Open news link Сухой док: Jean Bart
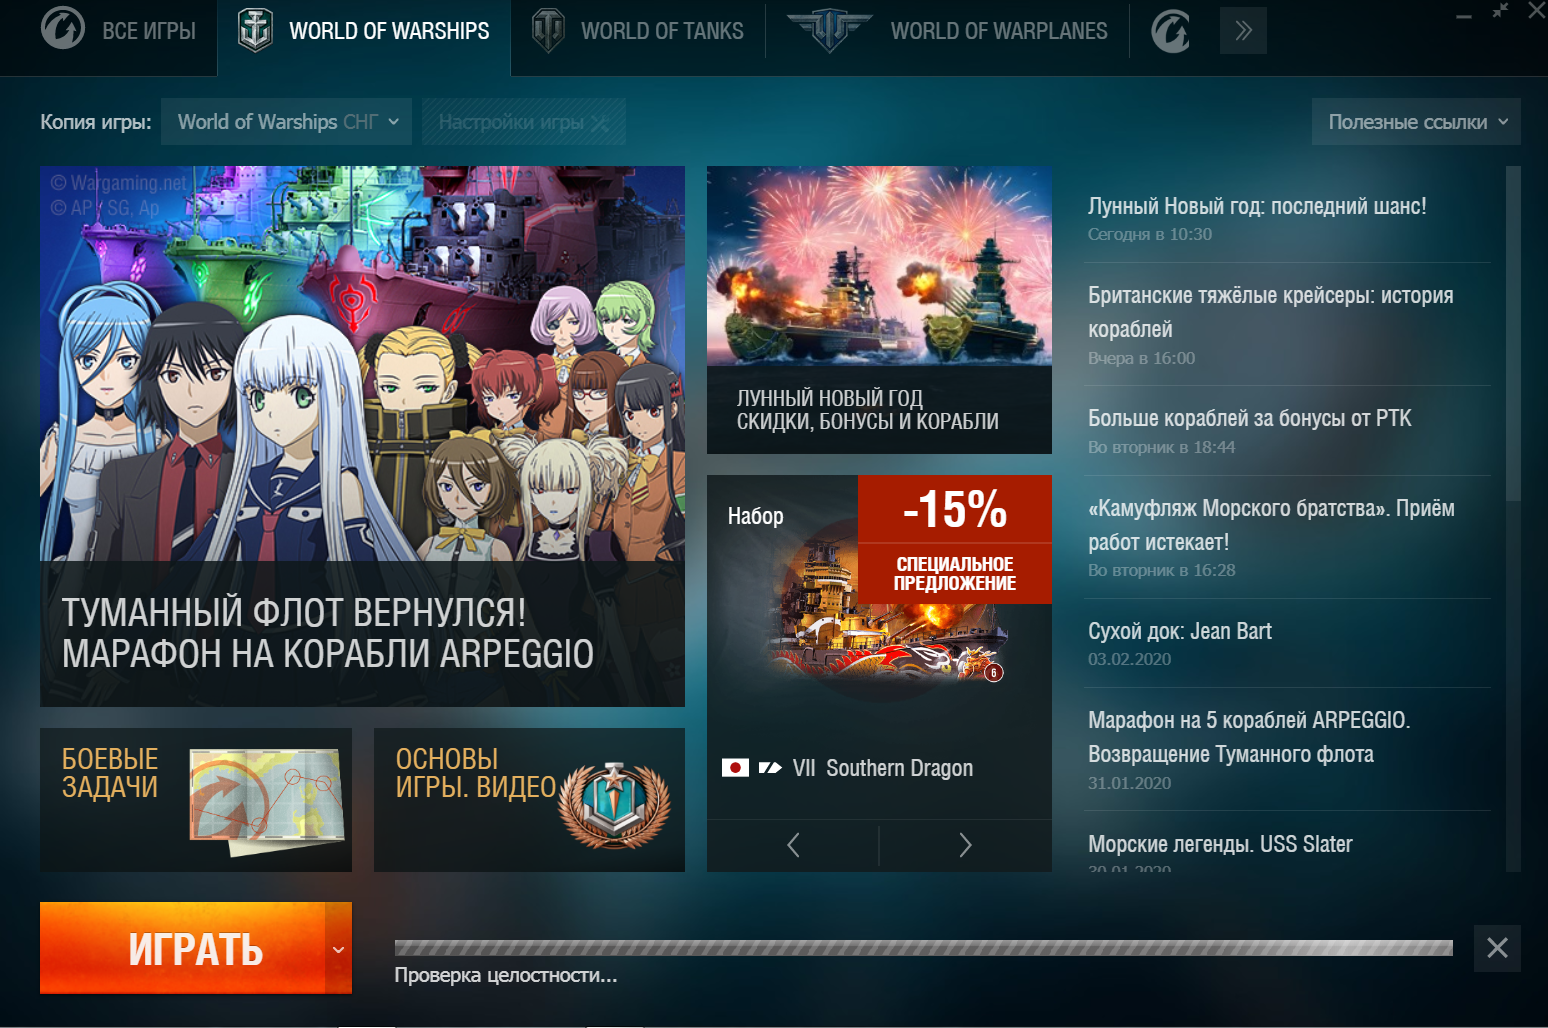This screenshot has width=1548, height=1028. point(1179,631)
